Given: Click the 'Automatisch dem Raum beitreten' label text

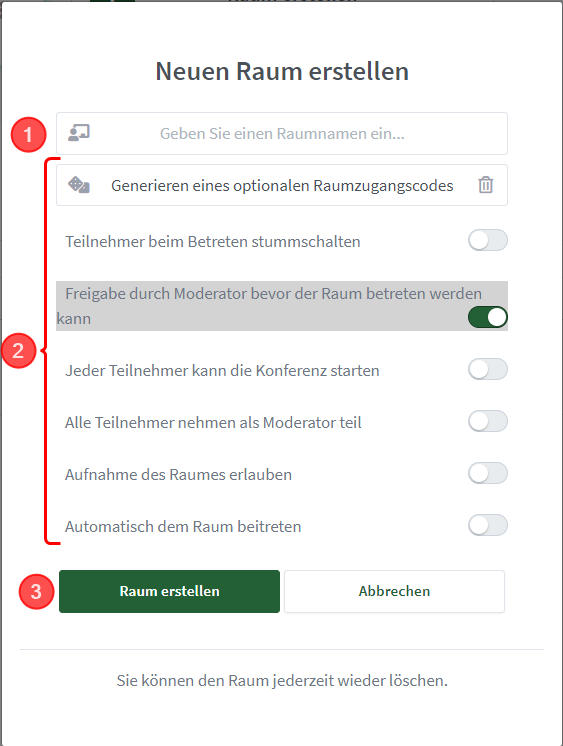Looking at the screenshot, I should click(x=183, y=527).
